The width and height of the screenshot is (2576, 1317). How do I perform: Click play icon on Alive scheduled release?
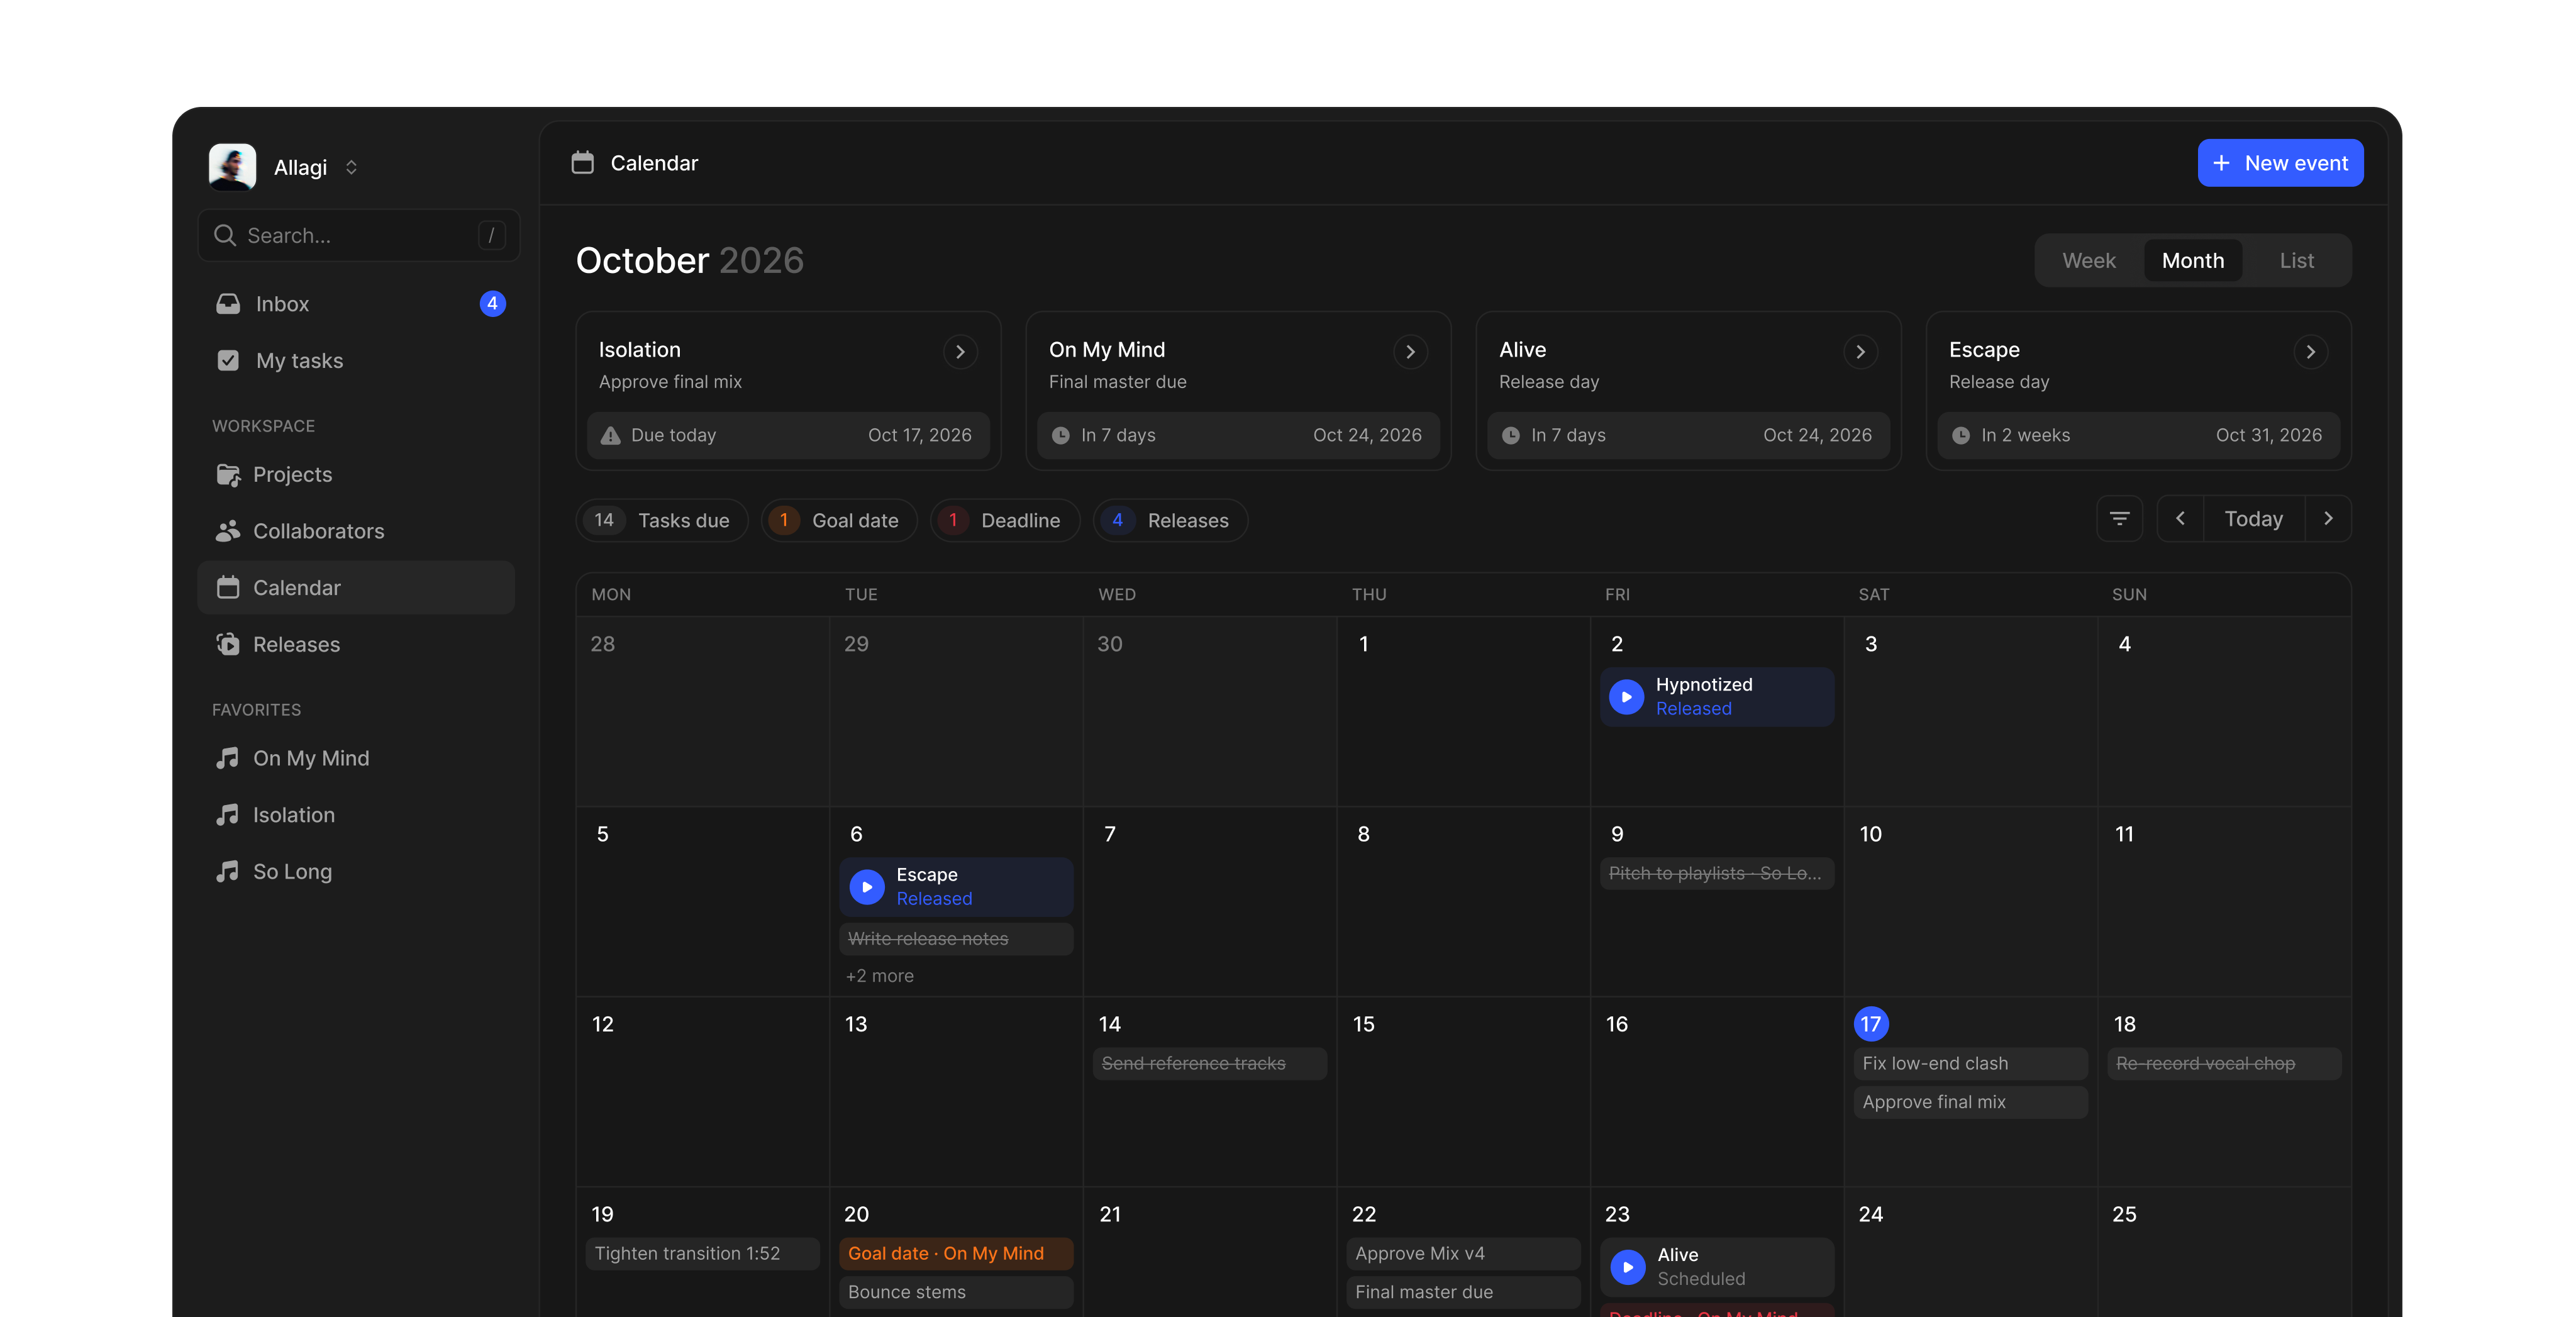point(1628,1266)
